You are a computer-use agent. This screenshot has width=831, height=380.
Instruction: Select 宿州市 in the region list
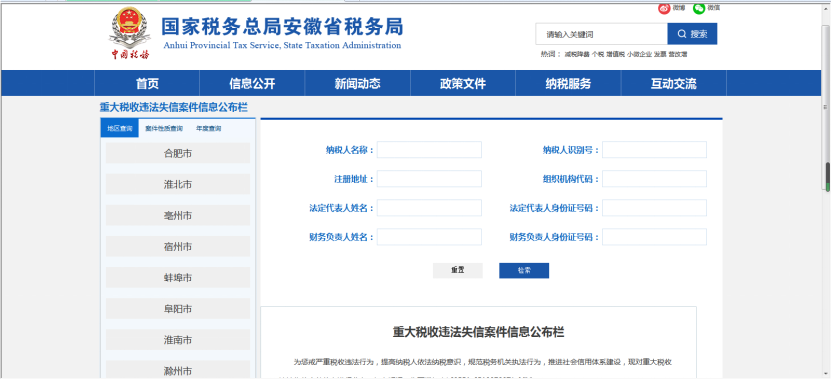pyautogui.click(x=178, y=246)
